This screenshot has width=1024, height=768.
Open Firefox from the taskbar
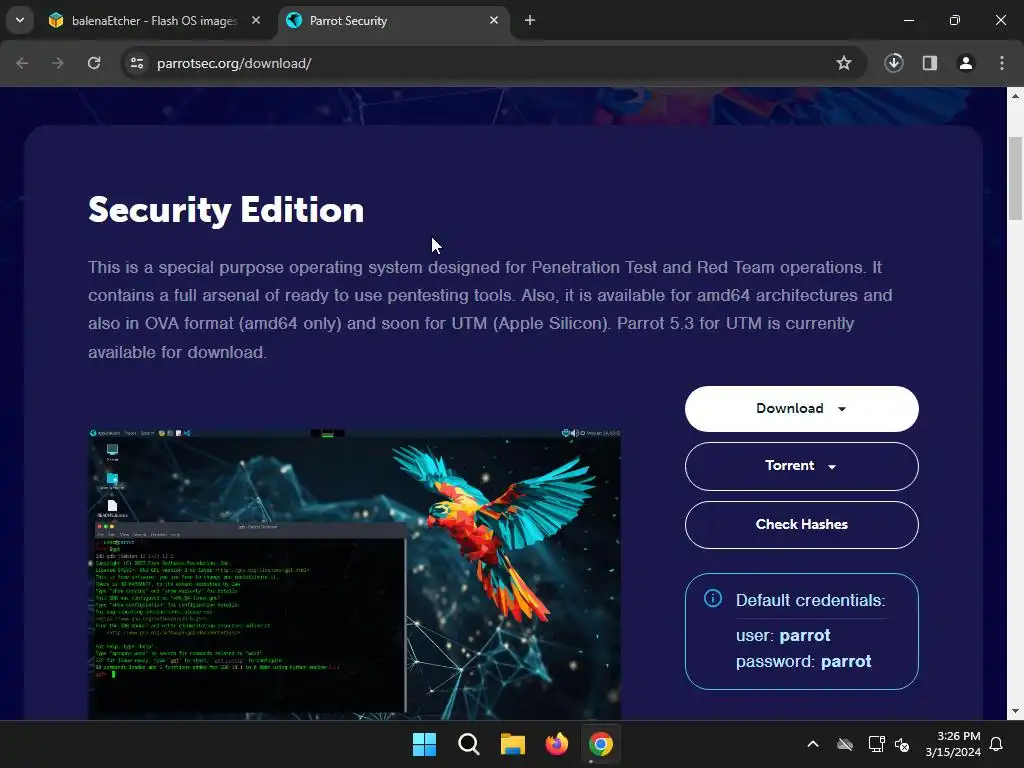[x=557, y=744]
